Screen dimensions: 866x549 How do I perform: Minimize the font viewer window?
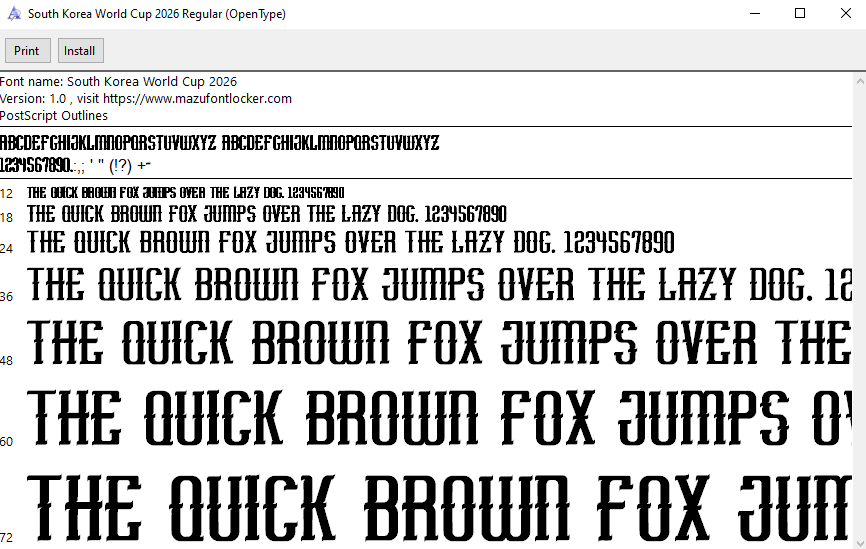755,14
